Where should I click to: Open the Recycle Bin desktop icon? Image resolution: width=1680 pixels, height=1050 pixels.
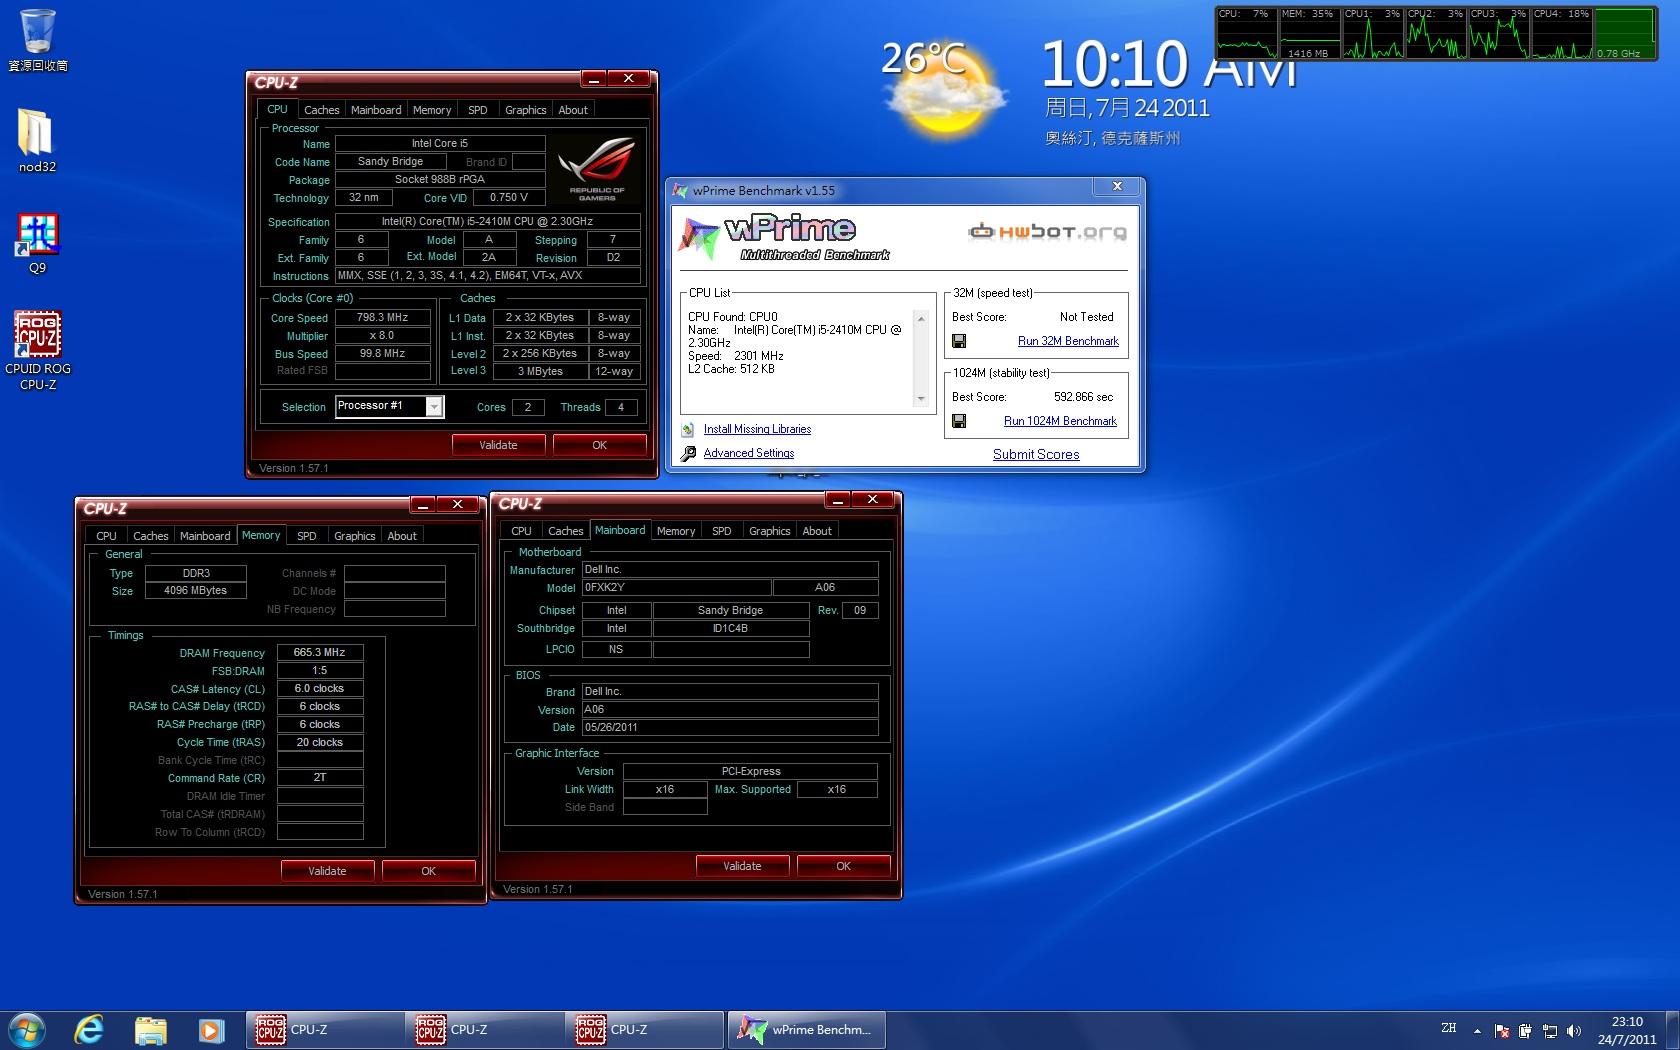(37, 40)
